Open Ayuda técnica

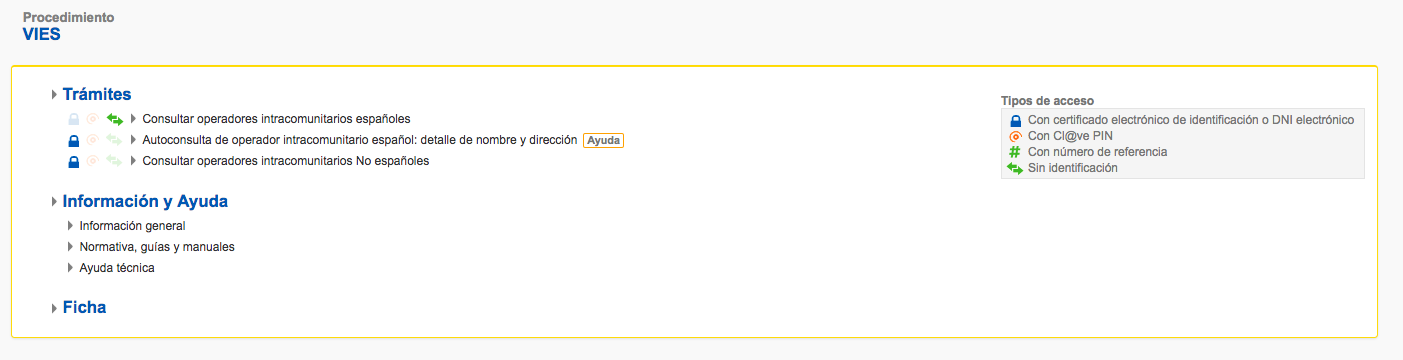click(117, 268)
